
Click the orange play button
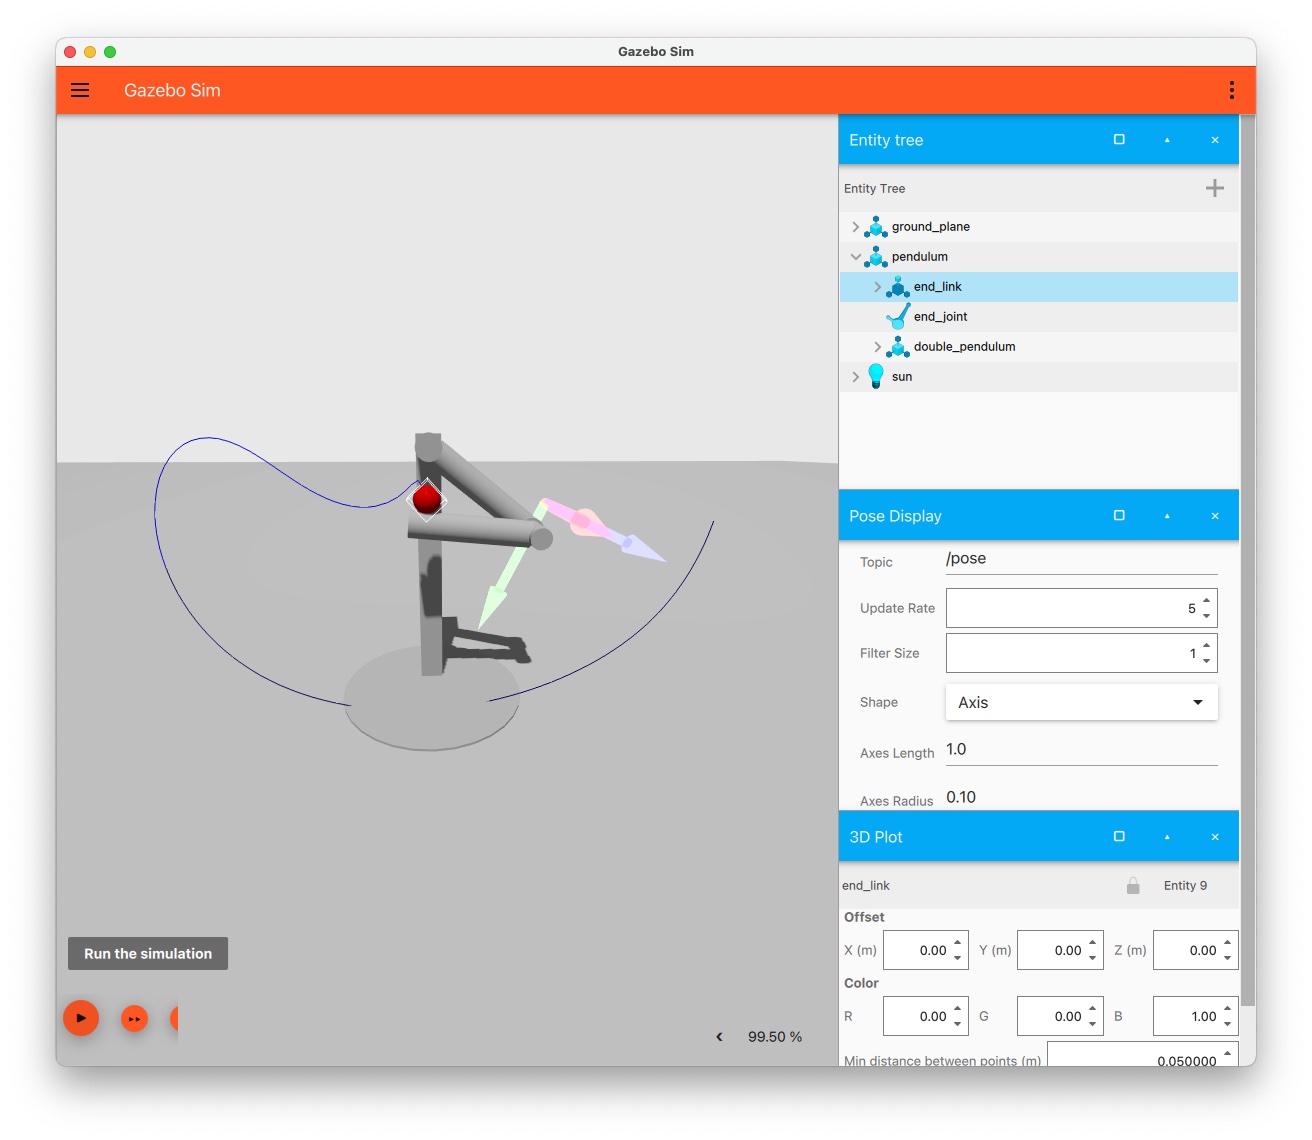click(81, 1018)
